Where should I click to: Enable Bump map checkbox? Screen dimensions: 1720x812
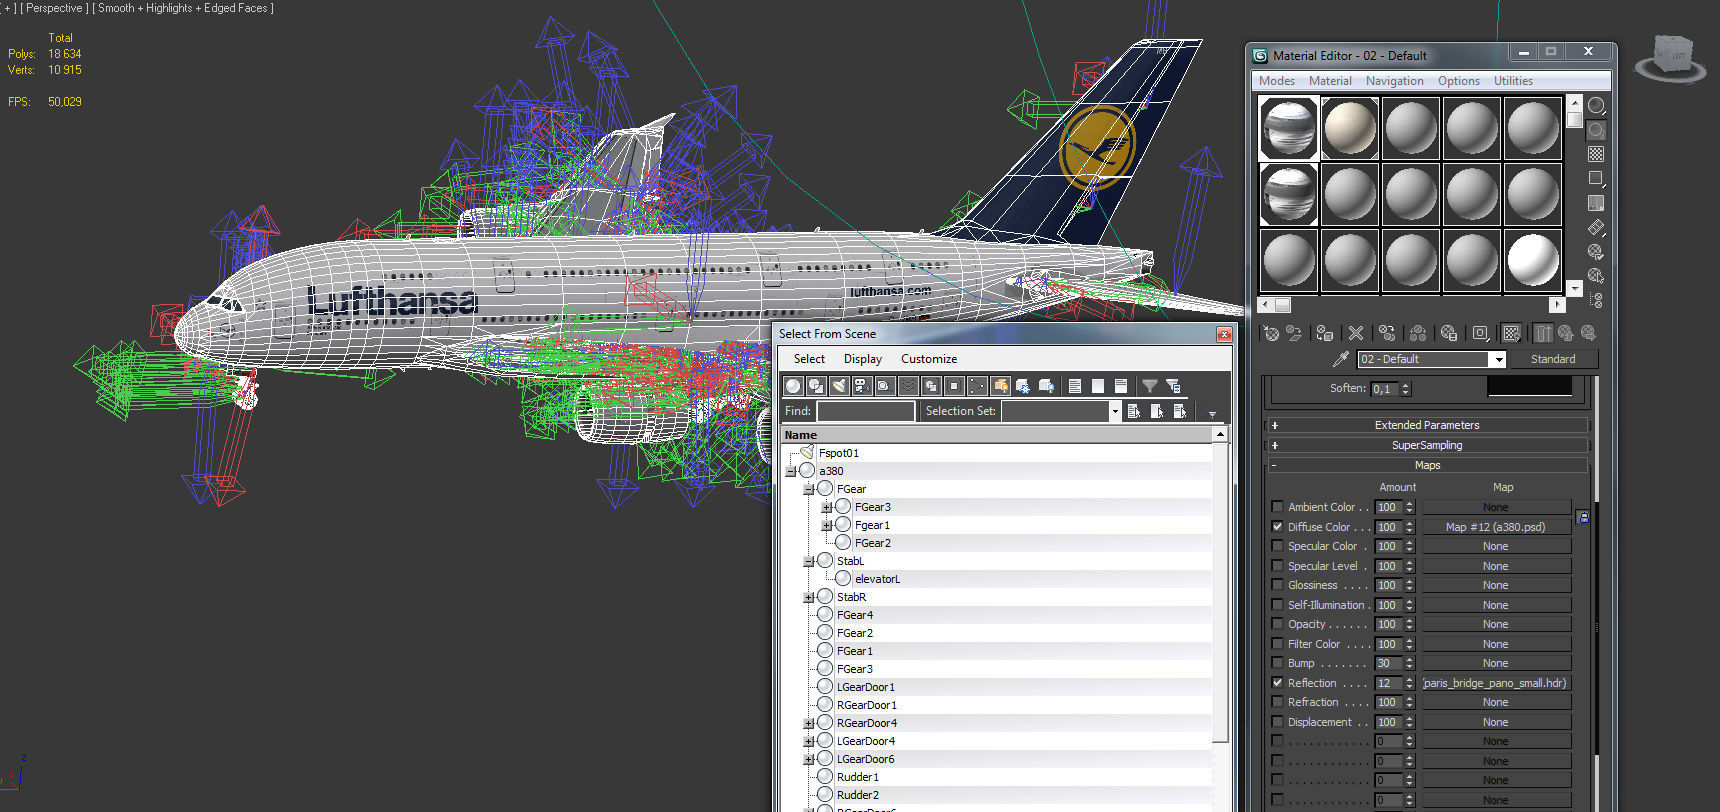(1277, 663)
